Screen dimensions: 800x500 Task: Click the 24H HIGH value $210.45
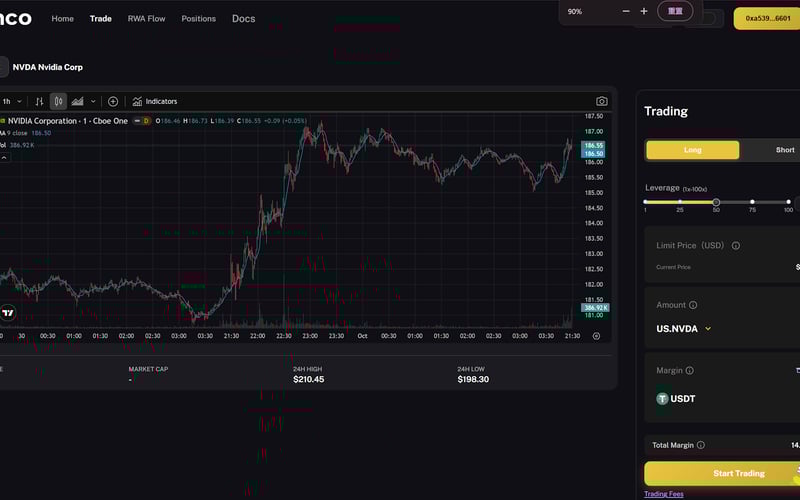[308, 380]
